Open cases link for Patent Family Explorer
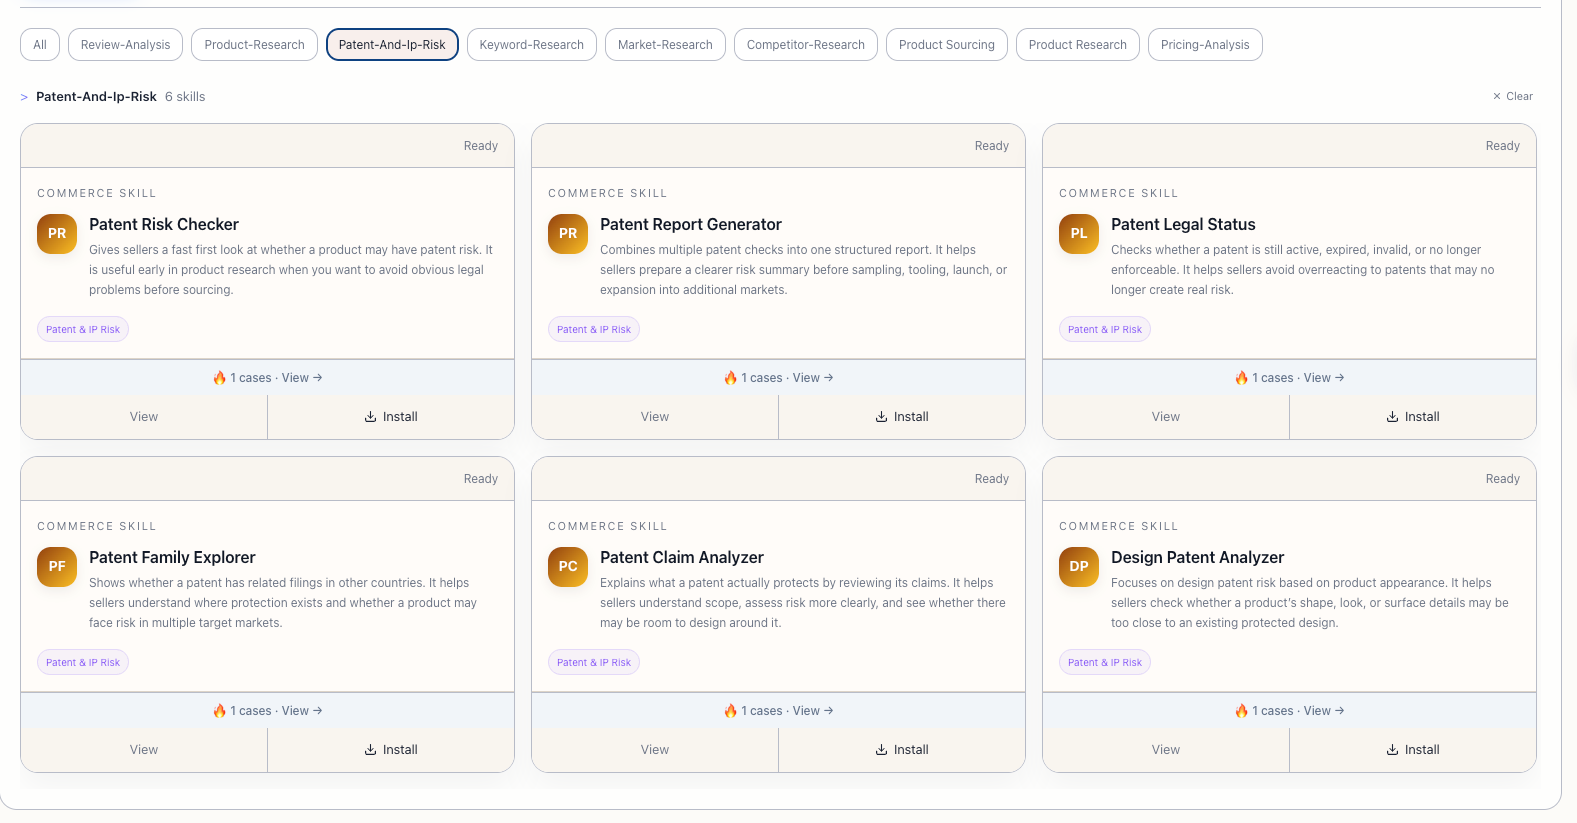1577x823 pixels. 267,711
